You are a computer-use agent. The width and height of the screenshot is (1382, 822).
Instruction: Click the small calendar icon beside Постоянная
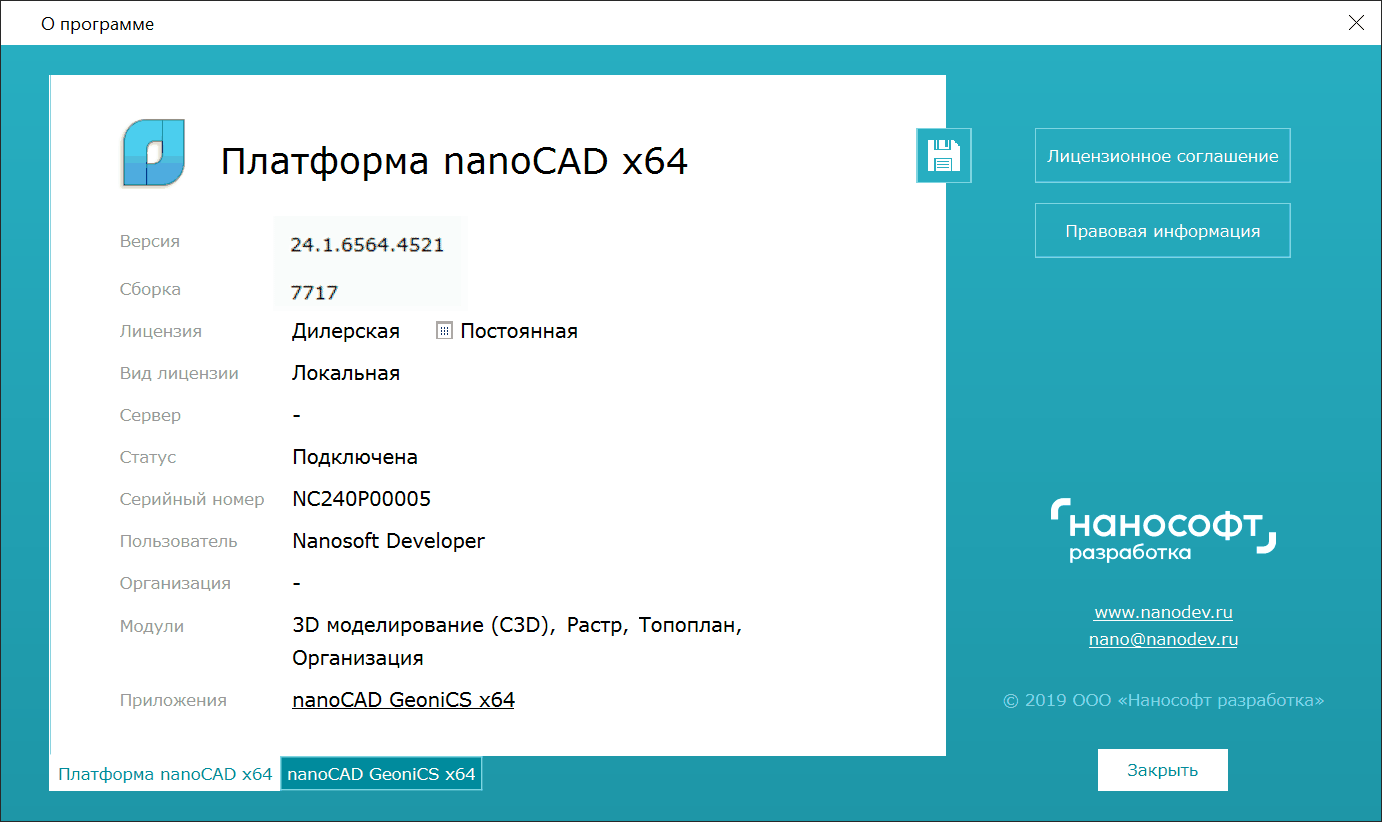pos(442,330)
